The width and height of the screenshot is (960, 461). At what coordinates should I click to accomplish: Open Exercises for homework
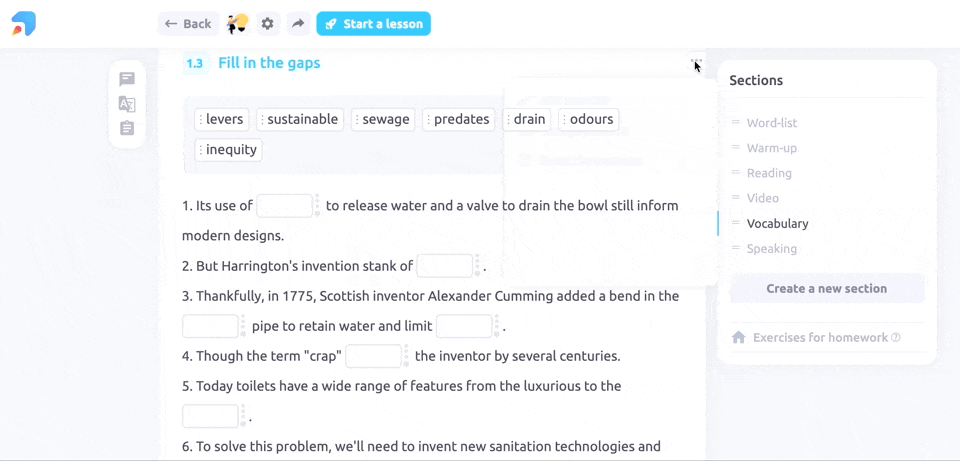pyautogui.click(x=820, y=338)
